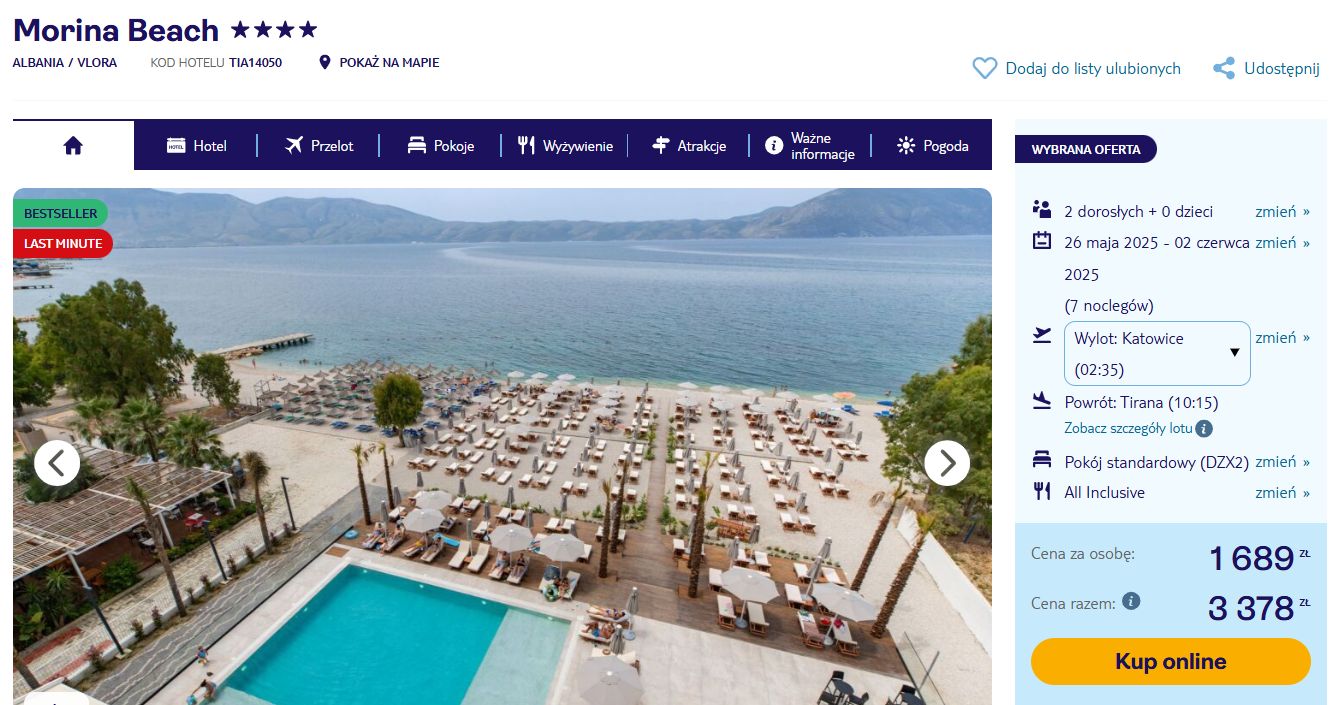Click the info icon beside Cena razem
1338x705 pixels.
[x=1131, y=602]
